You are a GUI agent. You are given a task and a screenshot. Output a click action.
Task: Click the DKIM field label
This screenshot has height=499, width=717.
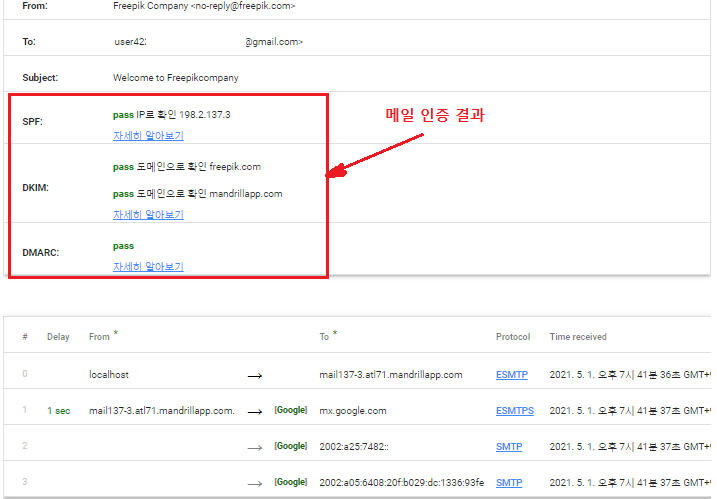coord(35,188)
